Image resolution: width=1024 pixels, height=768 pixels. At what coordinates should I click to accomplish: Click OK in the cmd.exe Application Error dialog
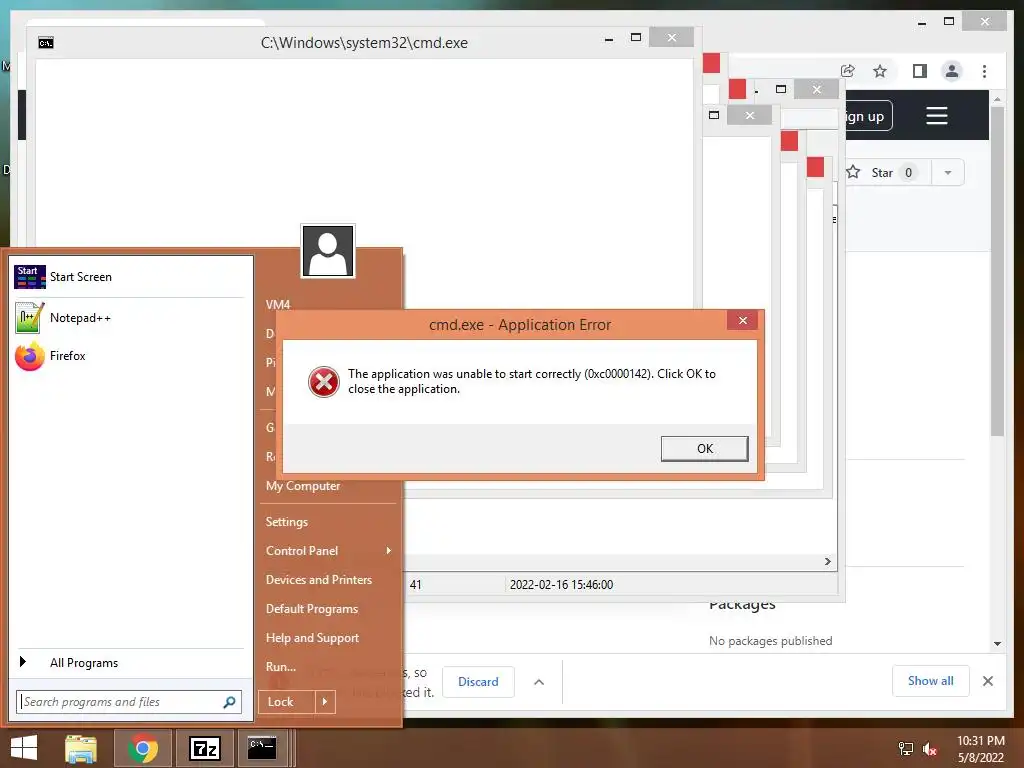click(x=704, y=449)
